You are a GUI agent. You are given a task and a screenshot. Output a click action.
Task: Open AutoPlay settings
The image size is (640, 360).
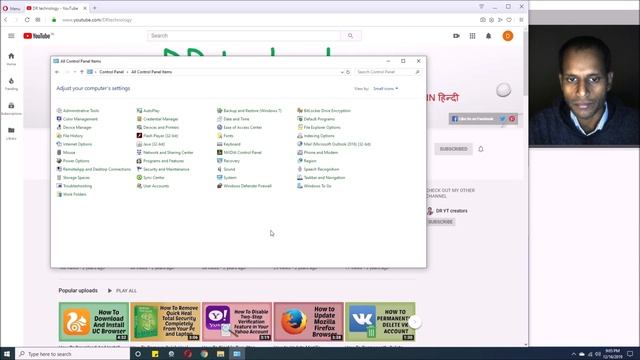pos(148,111)
